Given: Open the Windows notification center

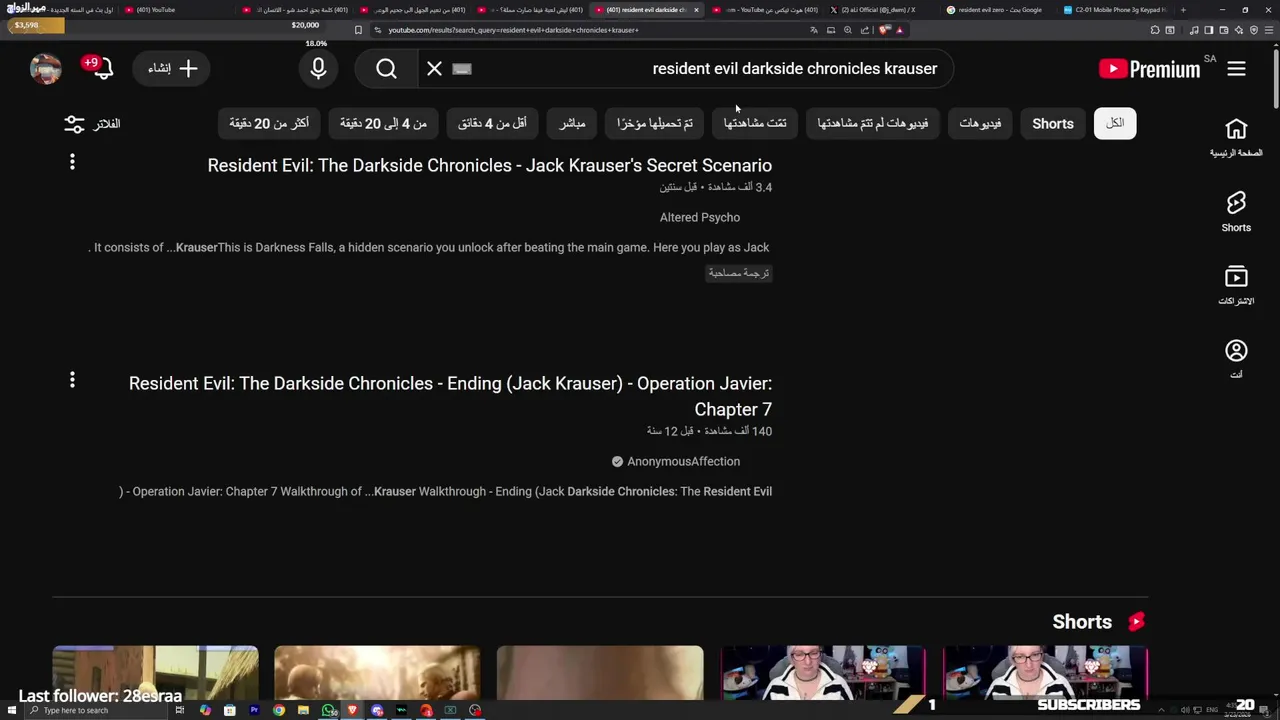Looking at the screenshot, I should click(x=1263, y=710).
